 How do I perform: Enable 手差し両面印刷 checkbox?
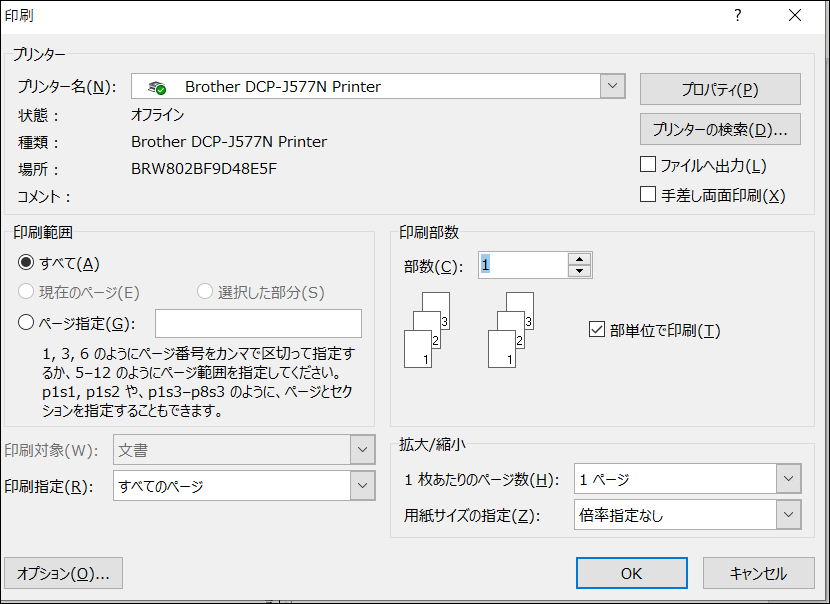tap(648, 195)
